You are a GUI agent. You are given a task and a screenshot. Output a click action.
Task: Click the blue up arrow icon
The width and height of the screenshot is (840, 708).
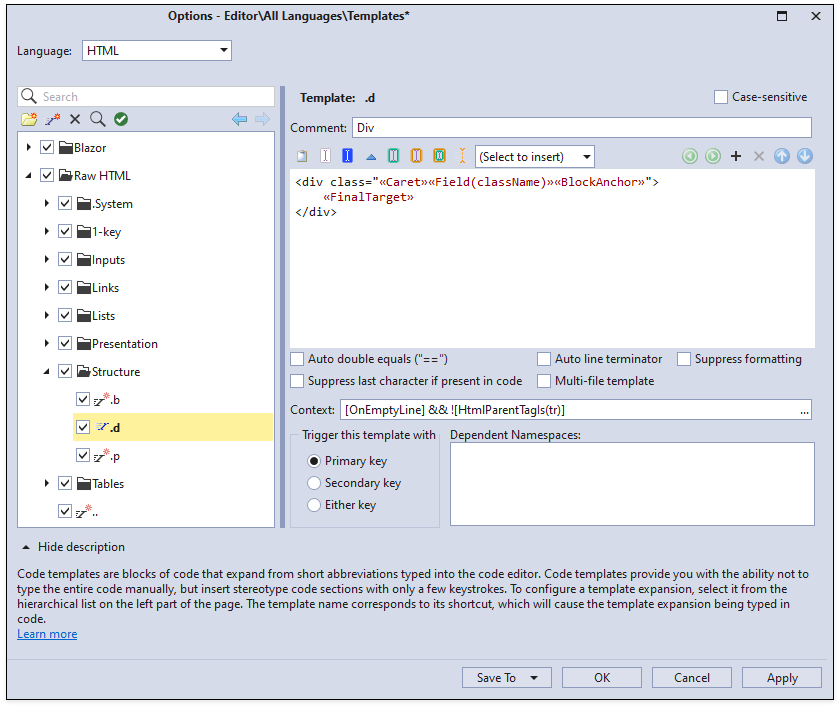(x=782, y=156)
